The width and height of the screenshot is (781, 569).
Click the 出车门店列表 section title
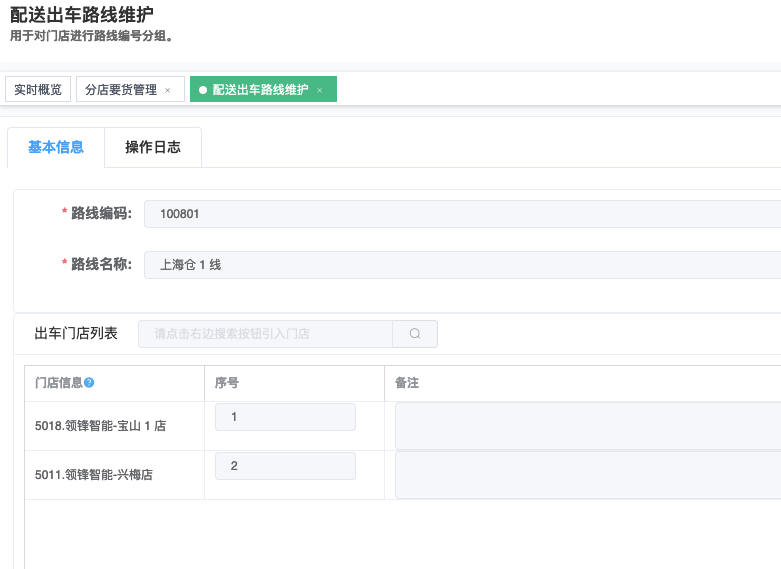click(x=76, y=333)
